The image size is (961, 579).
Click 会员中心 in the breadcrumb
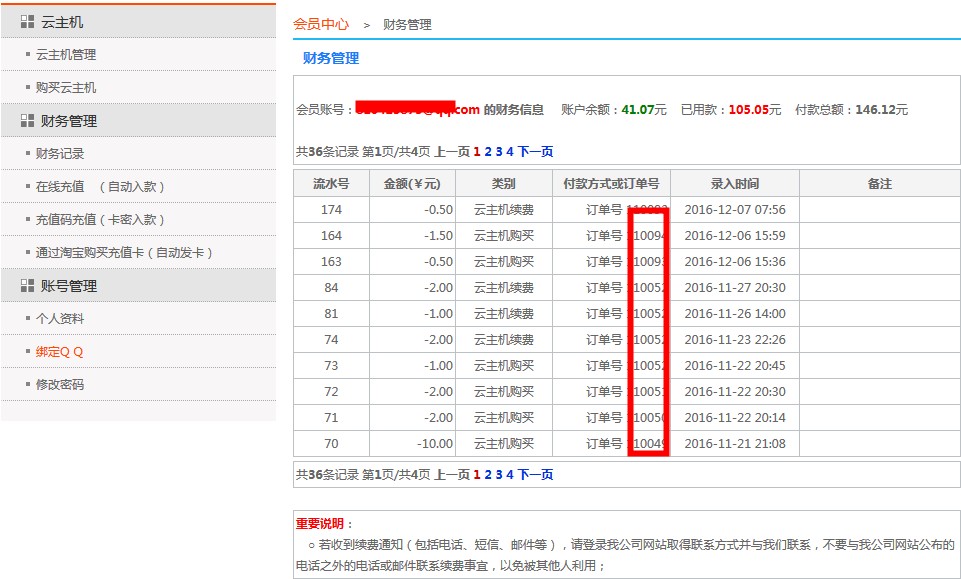tap(321, 24)
